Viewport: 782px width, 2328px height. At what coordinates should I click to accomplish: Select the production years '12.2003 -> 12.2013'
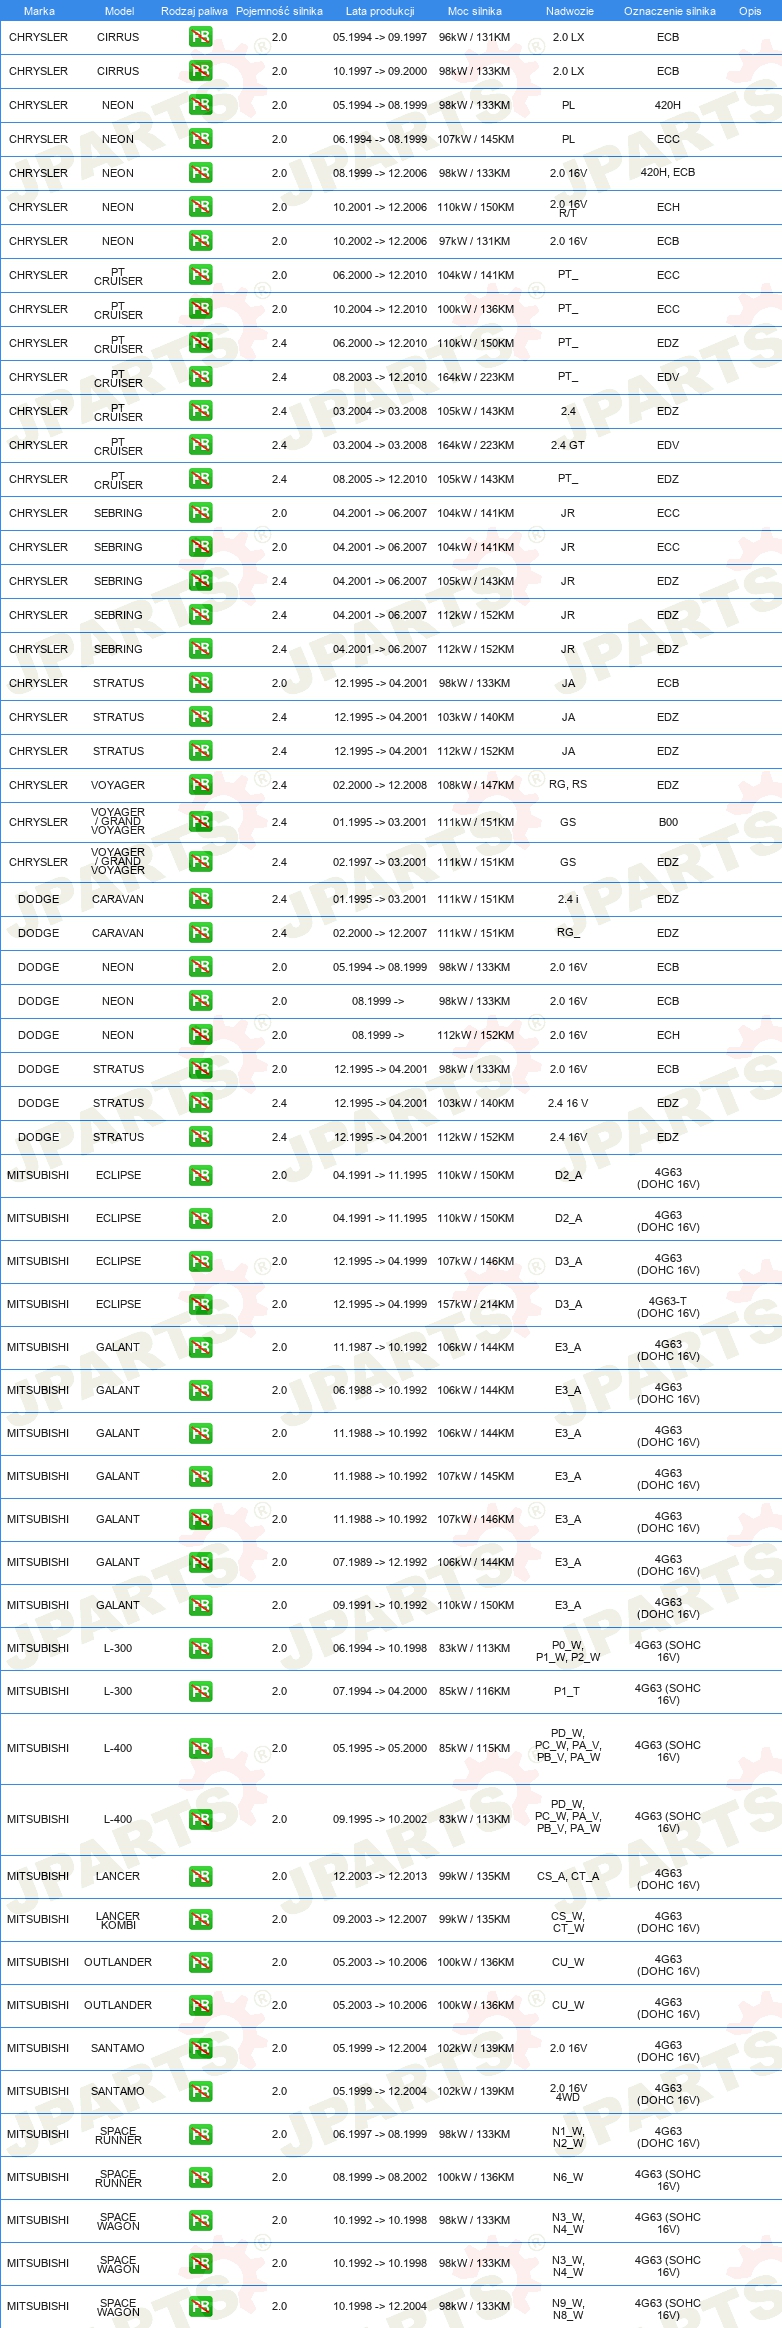pyautogui.click(x=380, y=1876)
